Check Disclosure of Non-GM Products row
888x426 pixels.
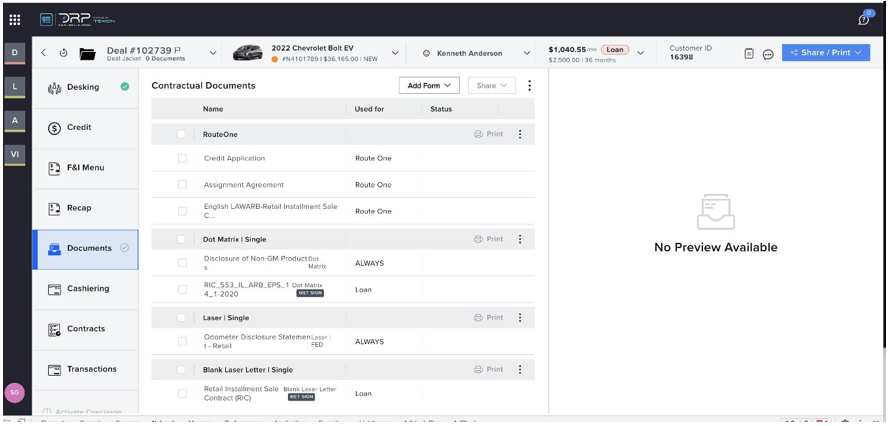point(182,263)
